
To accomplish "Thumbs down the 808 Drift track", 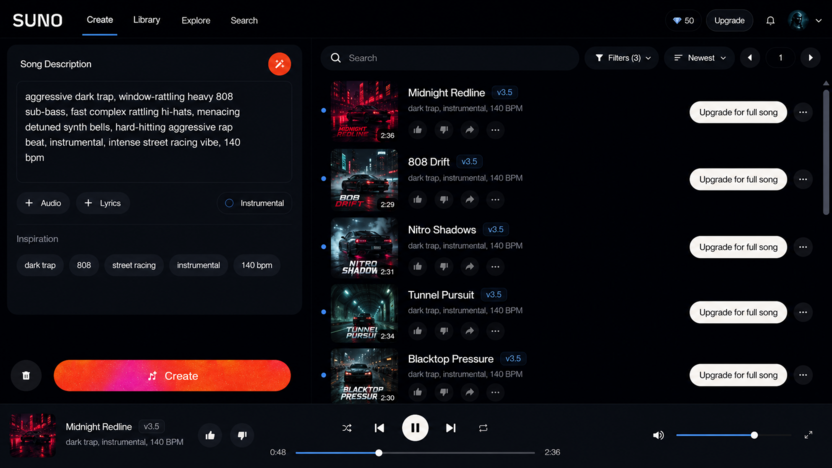I will tap(444, 200).
